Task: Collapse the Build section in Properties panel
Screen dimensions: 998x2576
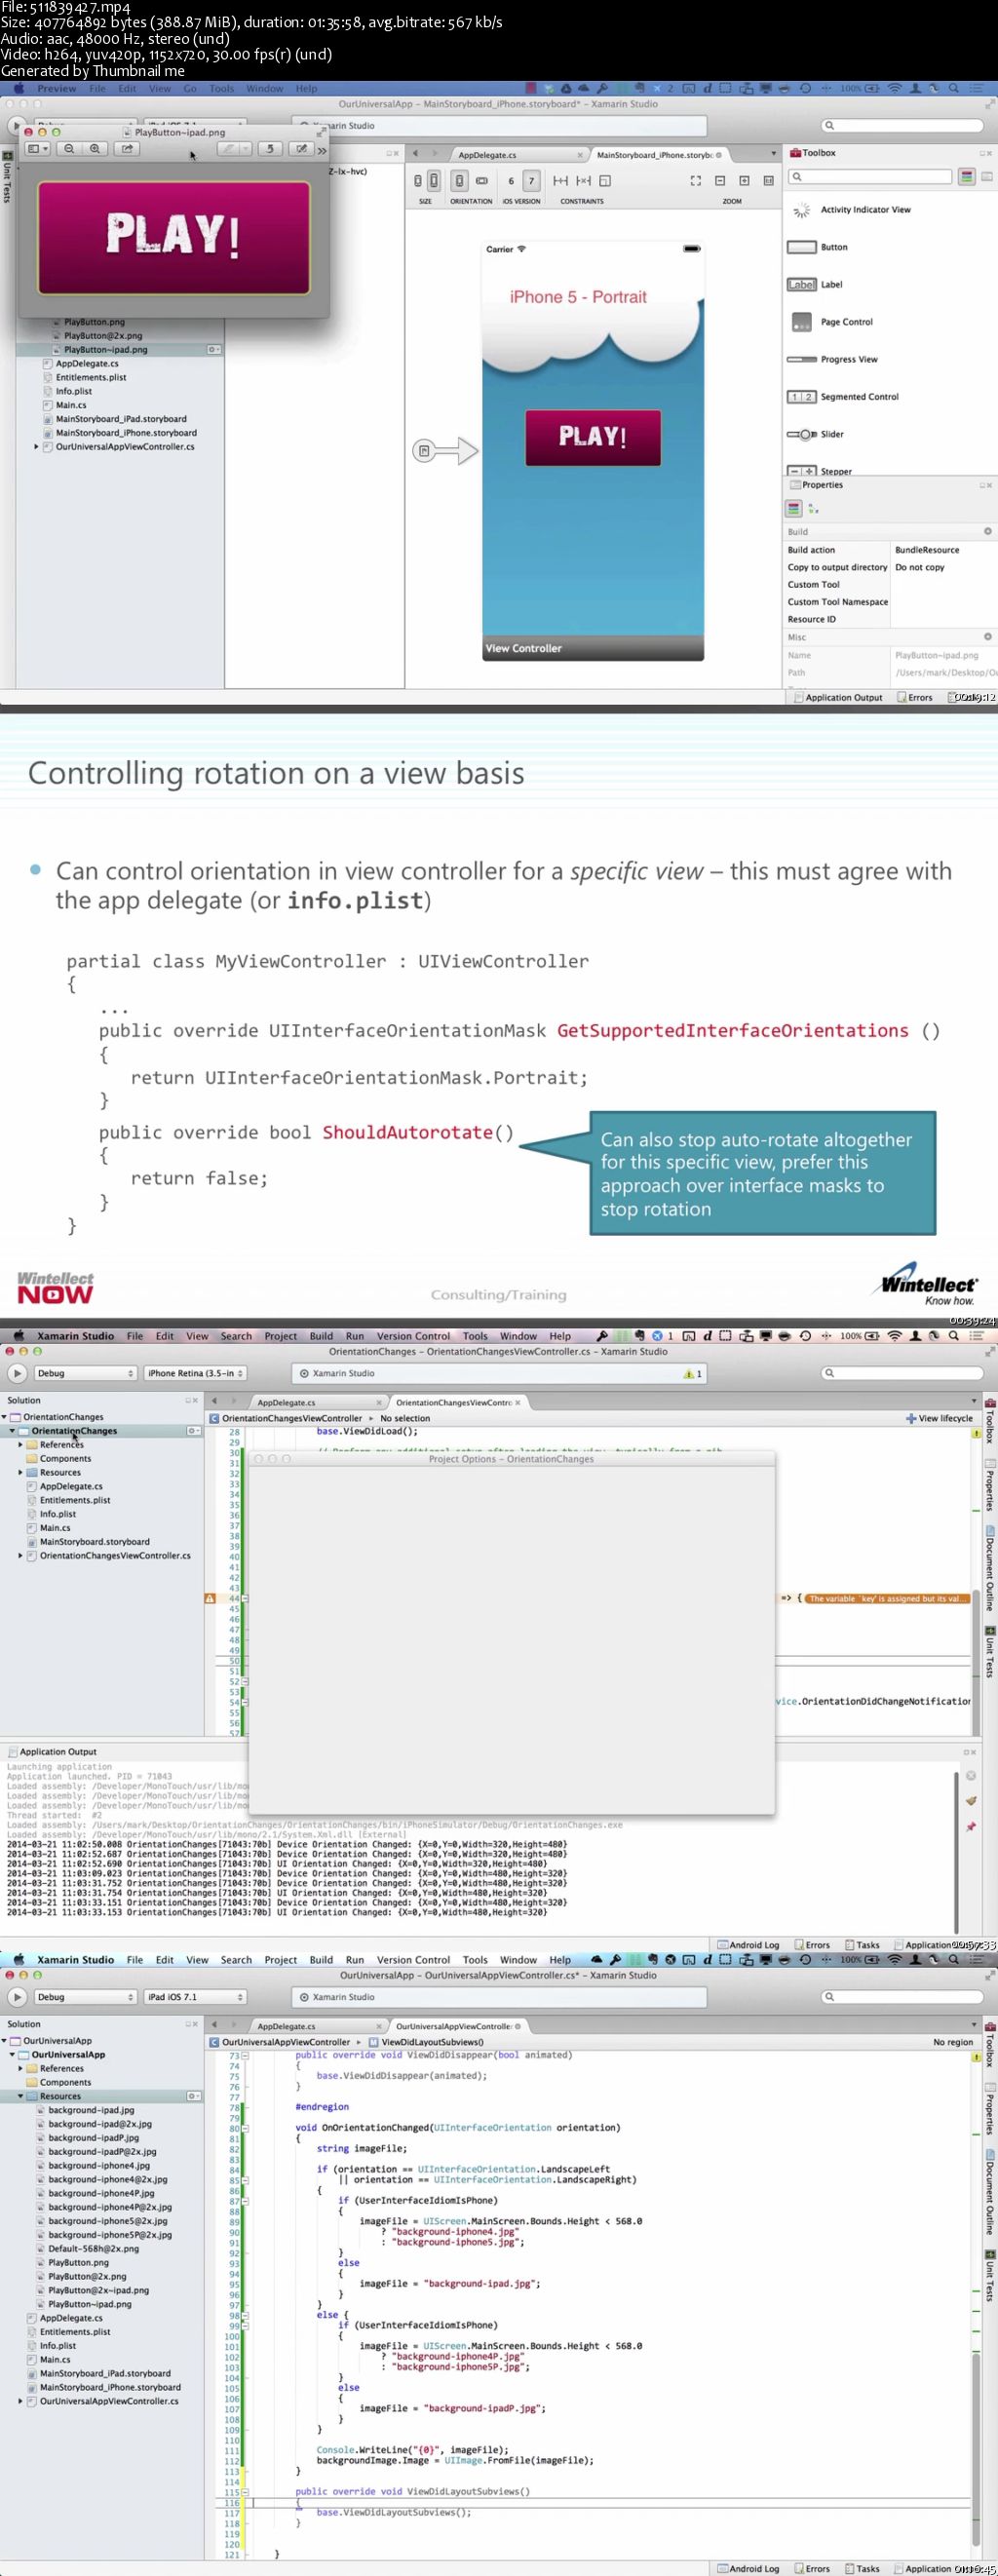Action: pyautogui.click(x=987, y=531)
